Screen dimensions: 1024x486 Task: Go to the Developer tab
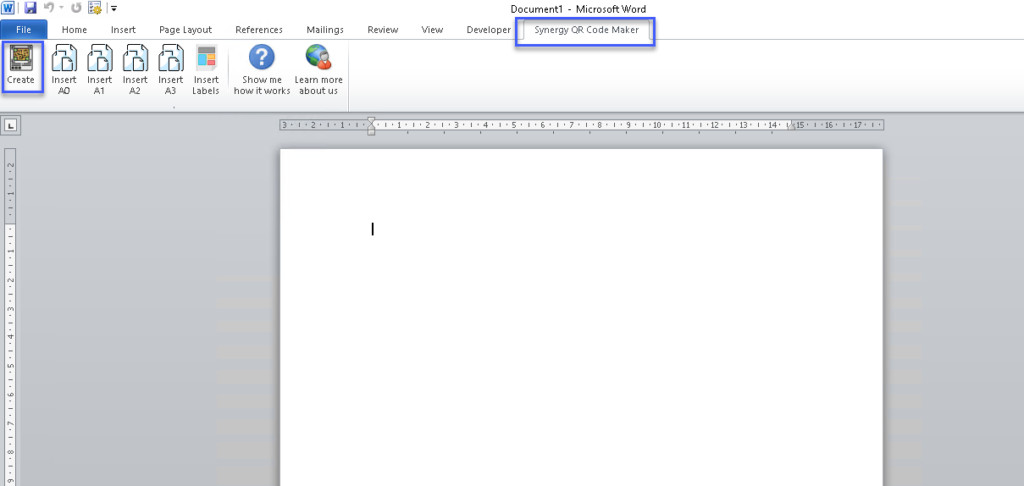coord(487,30)
